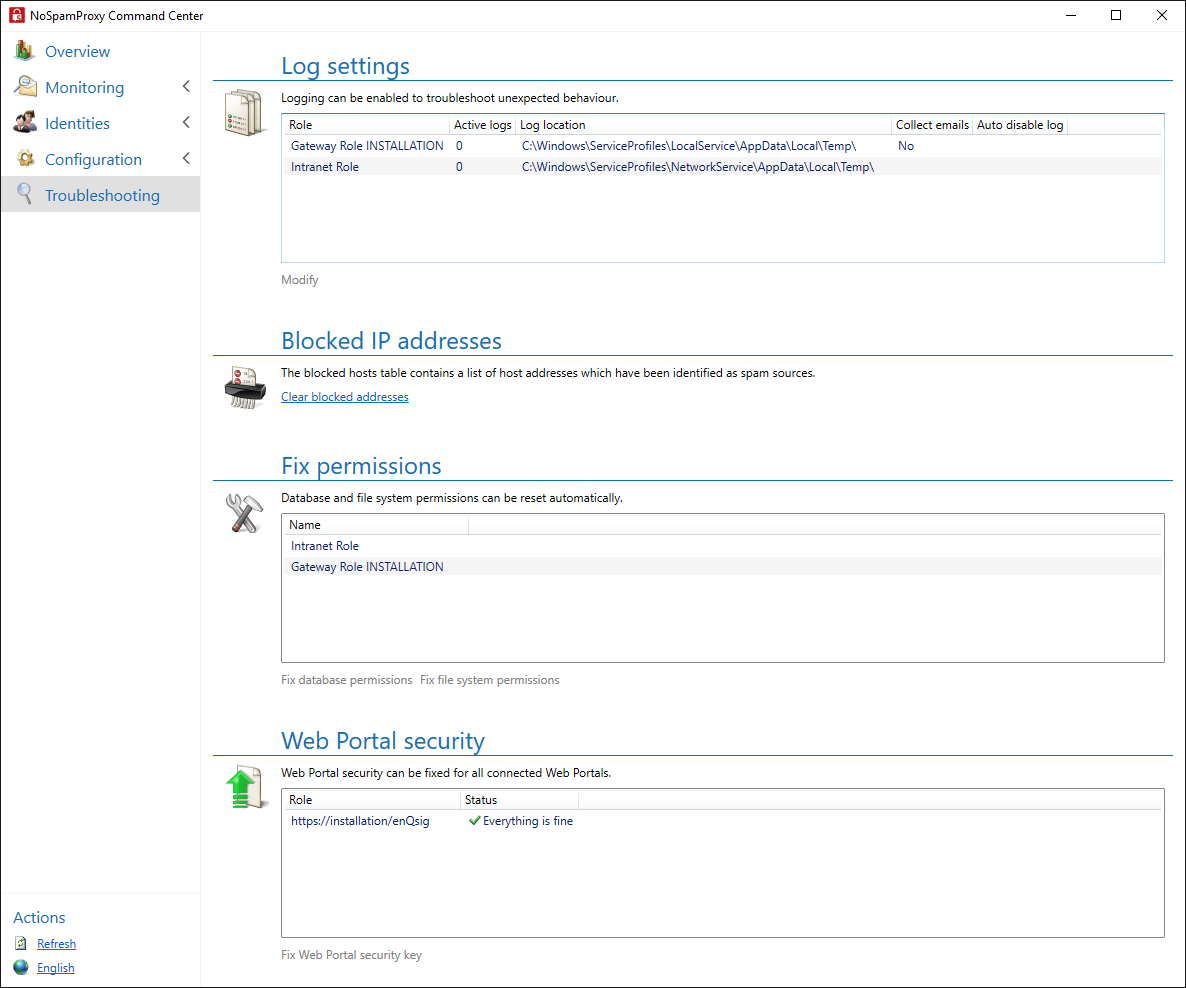Click the Role column header in Log settings
Viewport: 1186px width, 988px height.
[366, 125]
